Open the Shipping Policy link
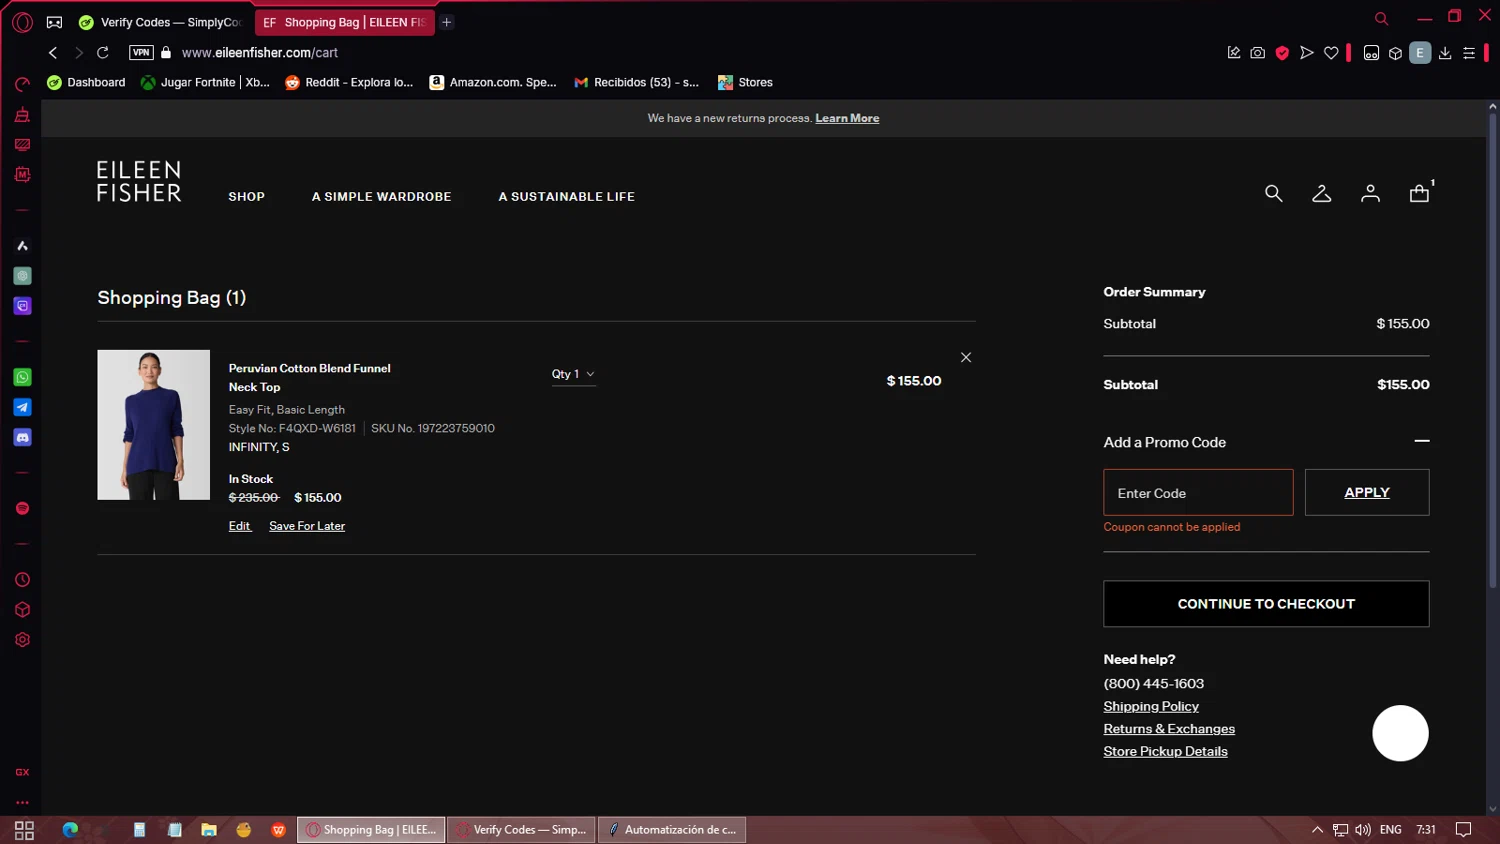 1151,707
